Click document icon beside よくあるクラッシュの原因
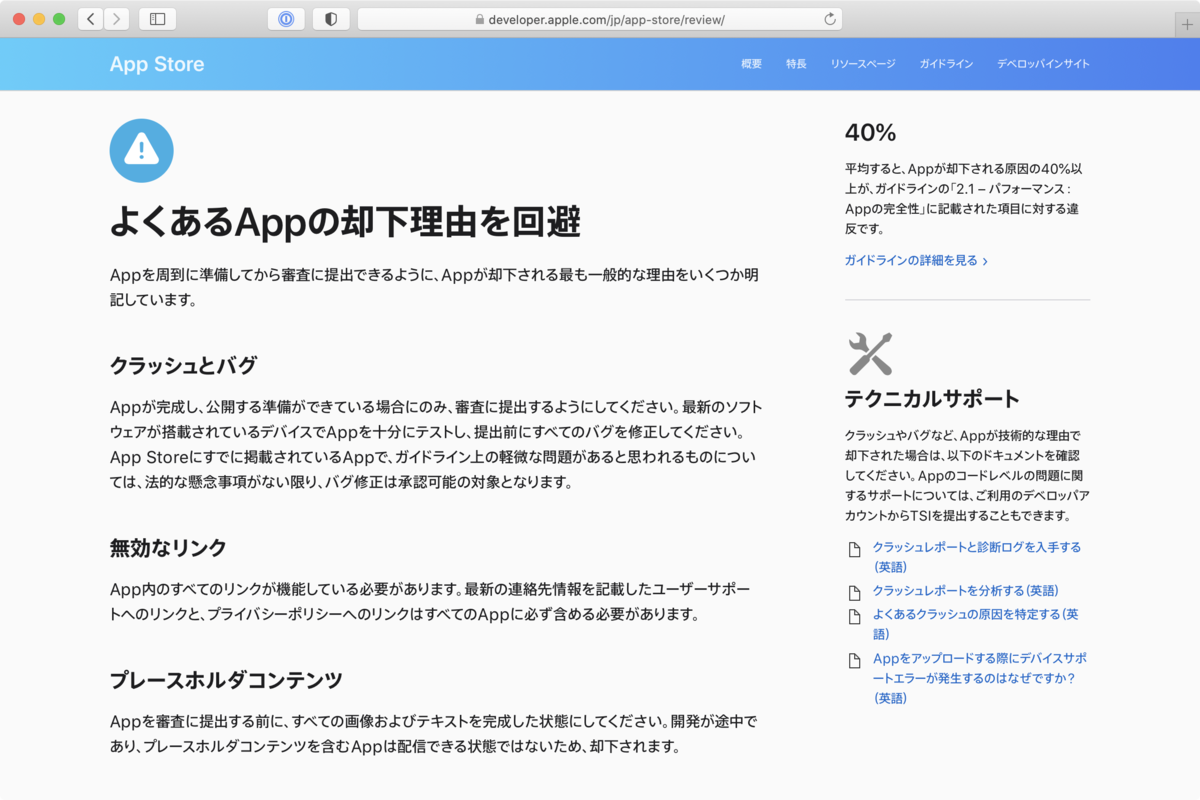 pyautogui.click(x=854, y=617)
